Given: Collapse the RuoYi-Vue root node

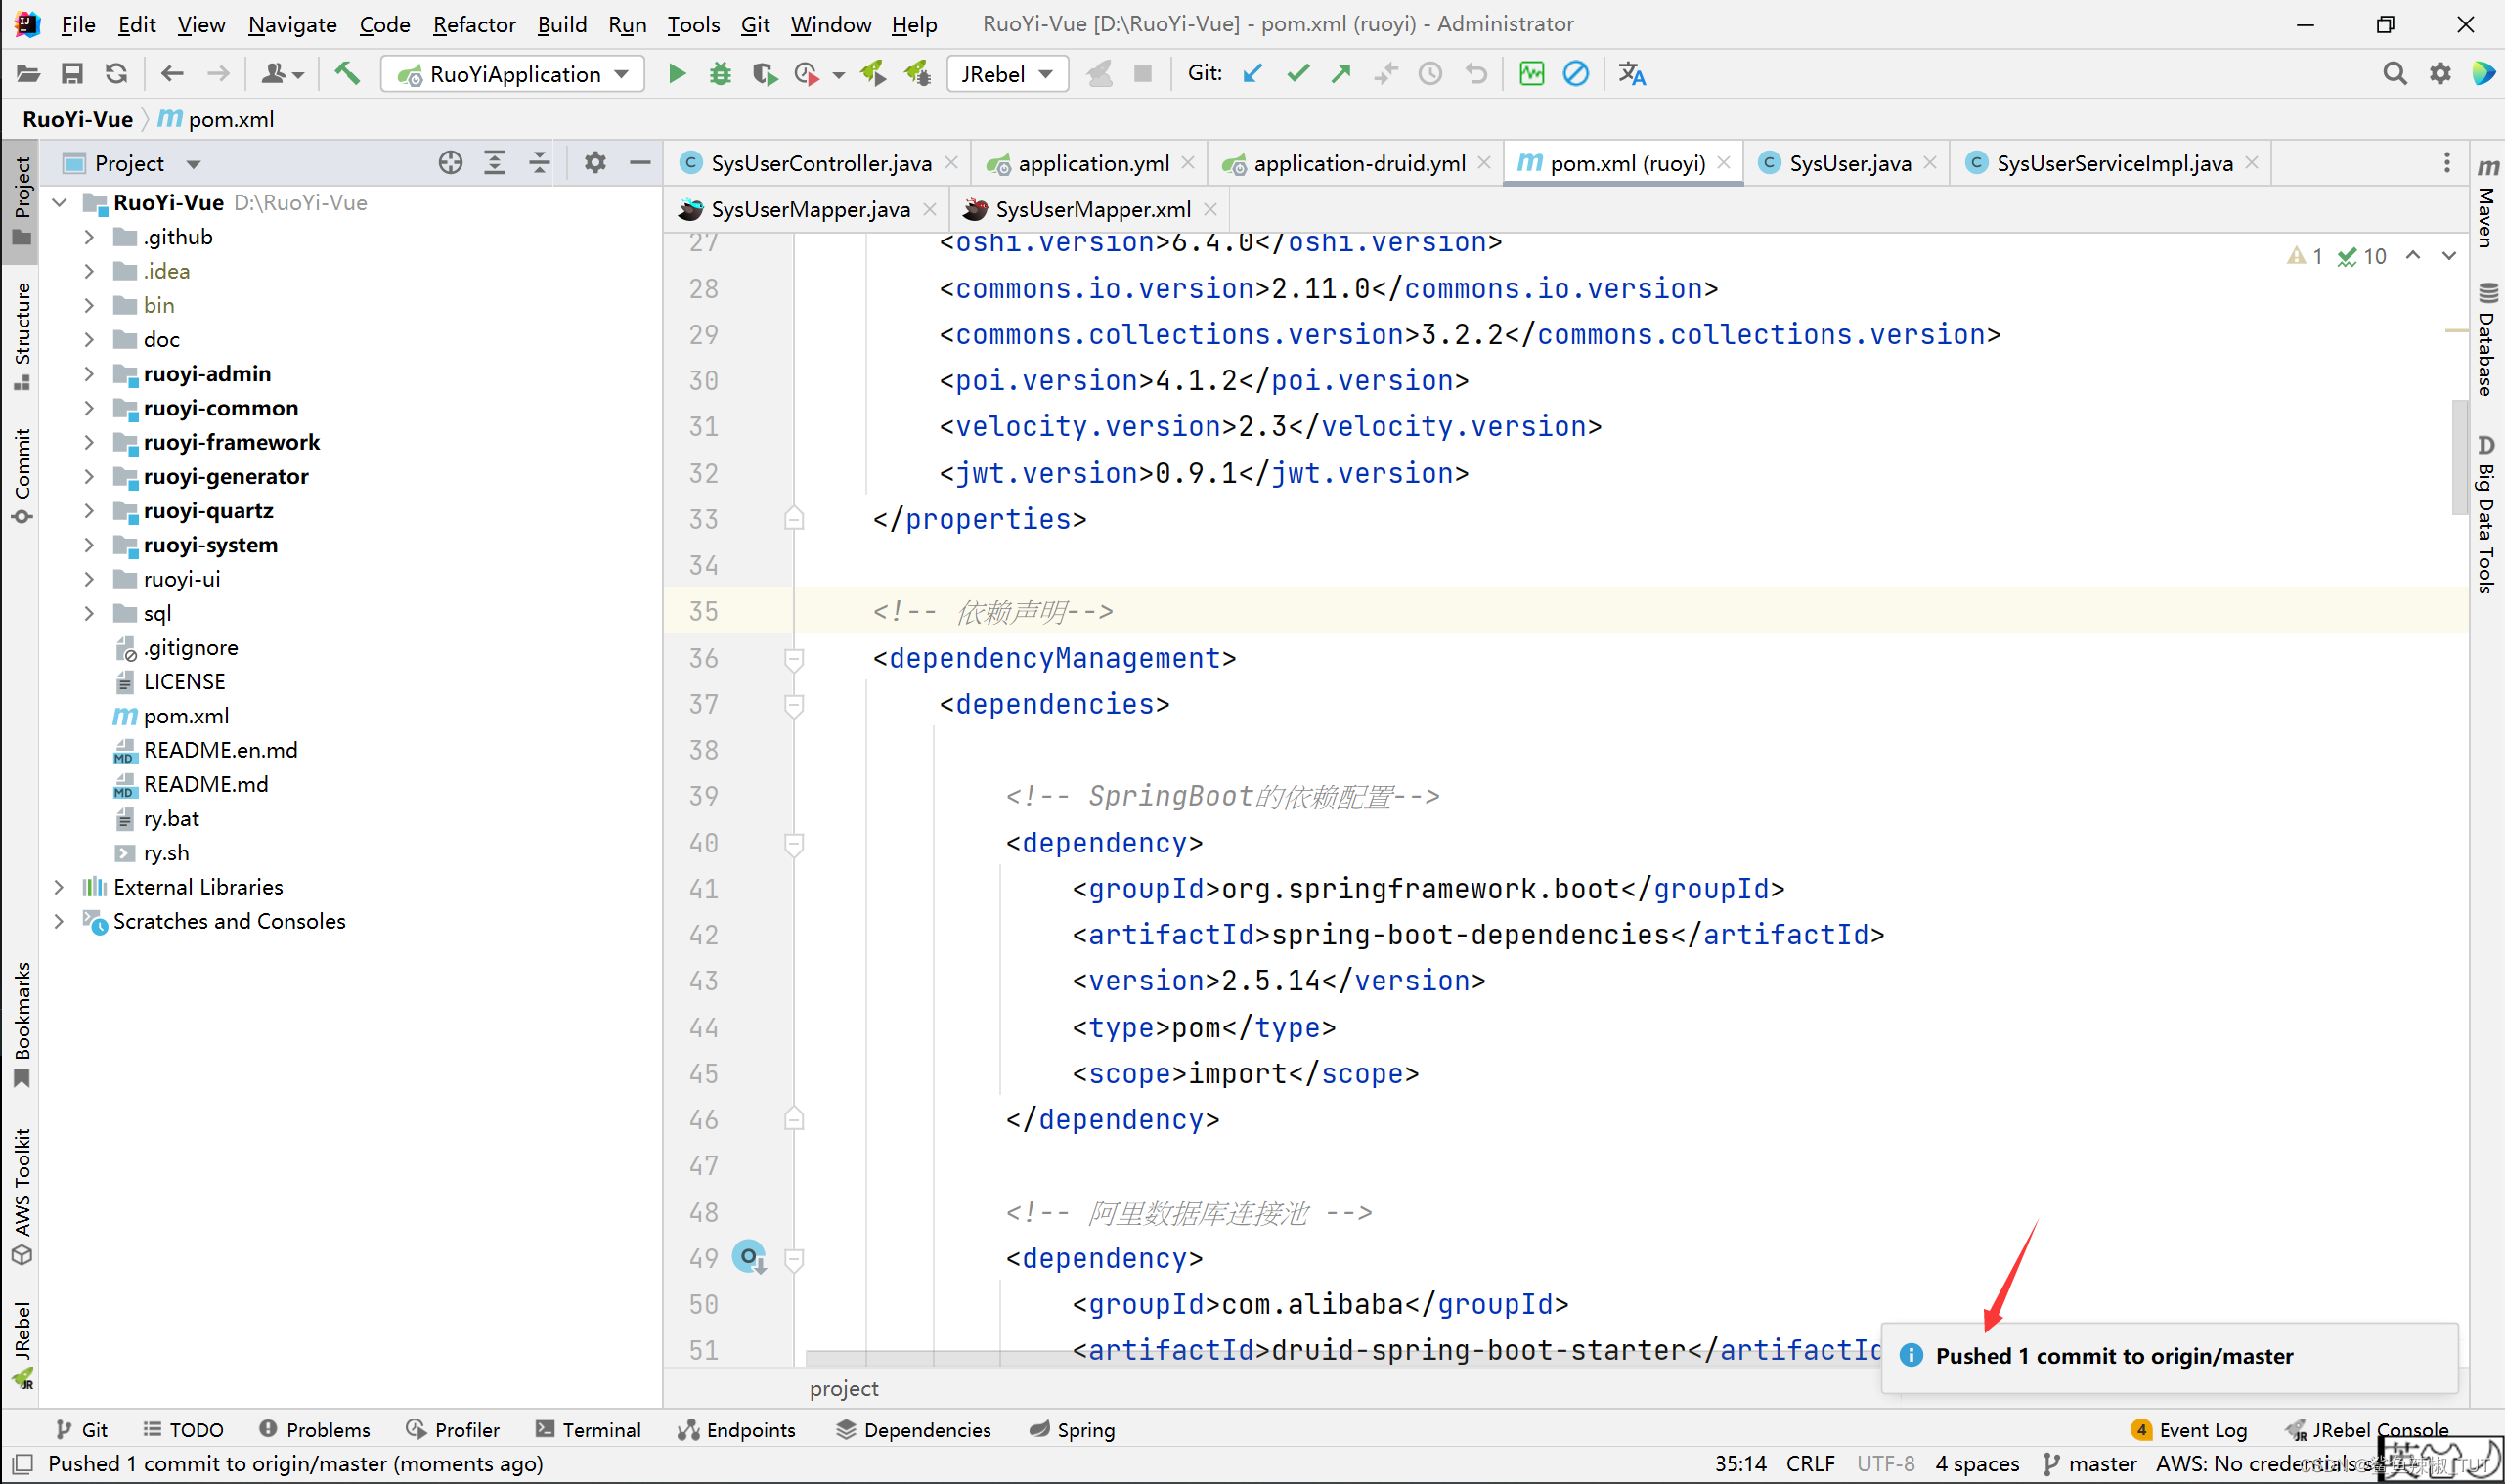Looking at the screenshot, I should pyautogui.click(x=59, y=203).
